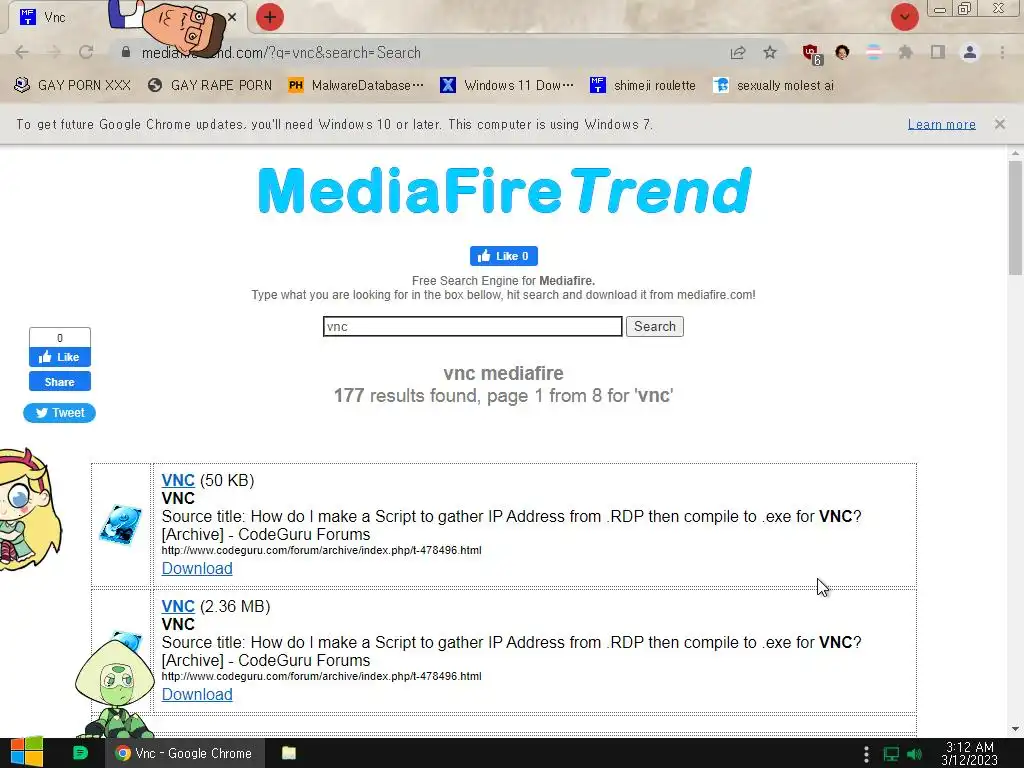The height and width of the screenshot is (768, 1024).
Task: Click the MediaFireTrend logo
Action: point(504,190)
